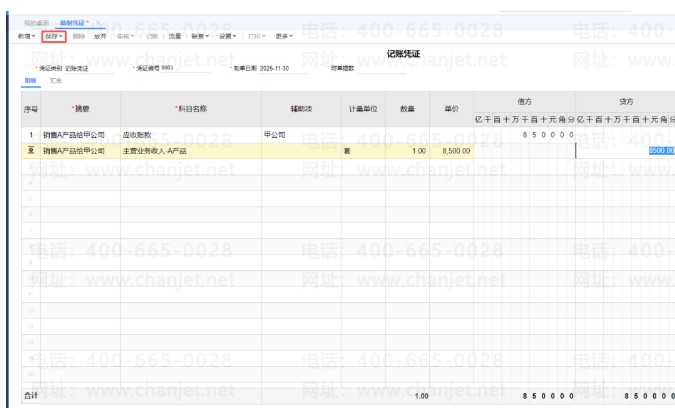Click the 计量单位 column header
Viewport: 675px width, 408px height.
363,109
